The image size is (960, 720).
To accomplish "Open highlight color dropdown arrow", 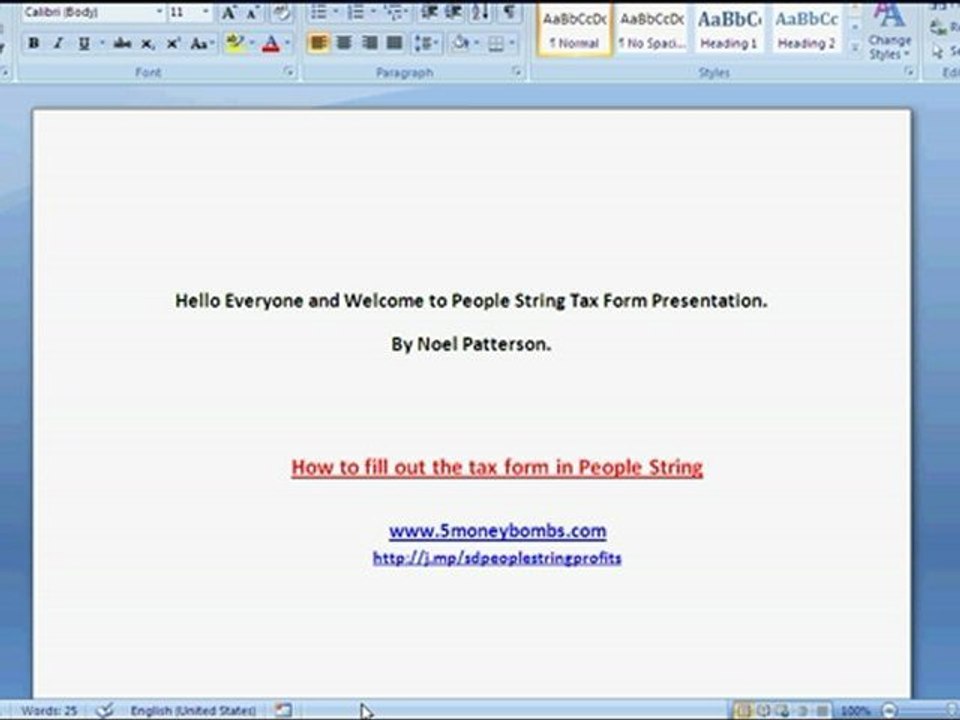I will [x=251, y=43].
